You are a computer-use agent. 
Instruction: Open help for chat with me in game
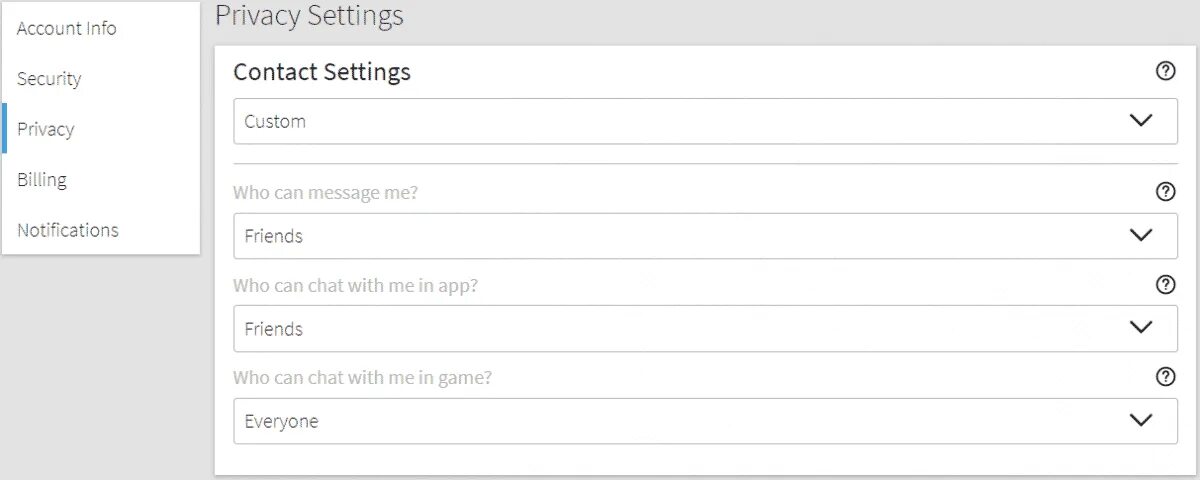[x=1165, y=377]
